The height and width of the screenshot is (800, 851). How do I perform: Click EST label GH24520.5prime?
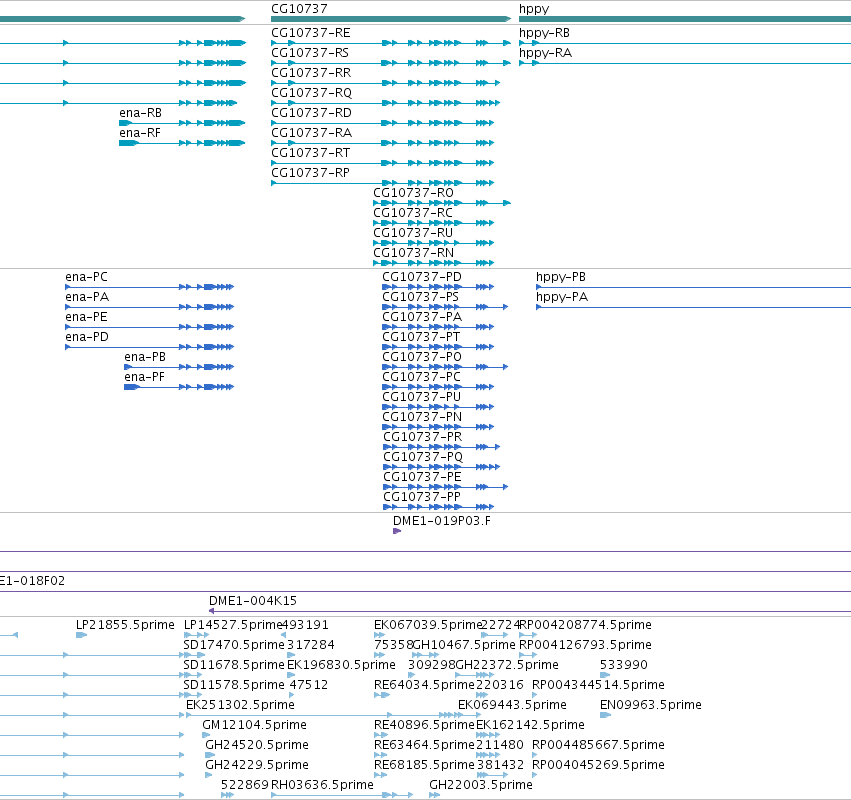click(257, 745)
